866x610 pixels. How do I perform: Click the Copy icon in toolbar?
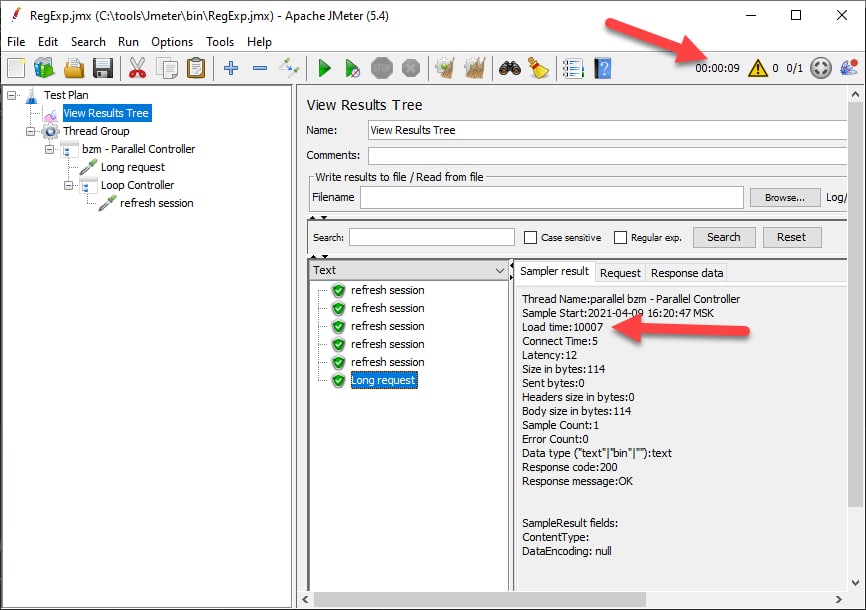167,69
